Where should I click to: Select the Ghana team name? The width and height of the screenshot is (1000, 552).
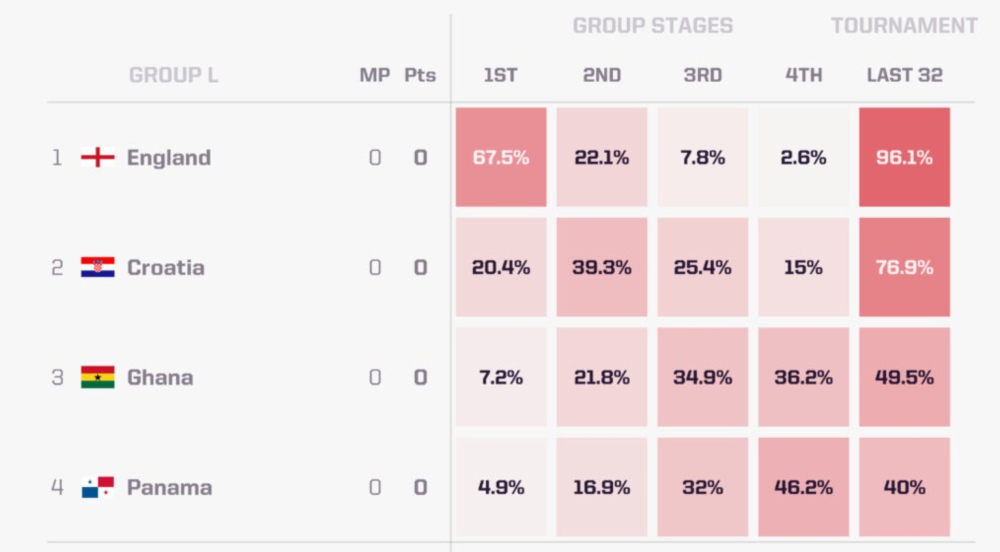coord(160,377)
